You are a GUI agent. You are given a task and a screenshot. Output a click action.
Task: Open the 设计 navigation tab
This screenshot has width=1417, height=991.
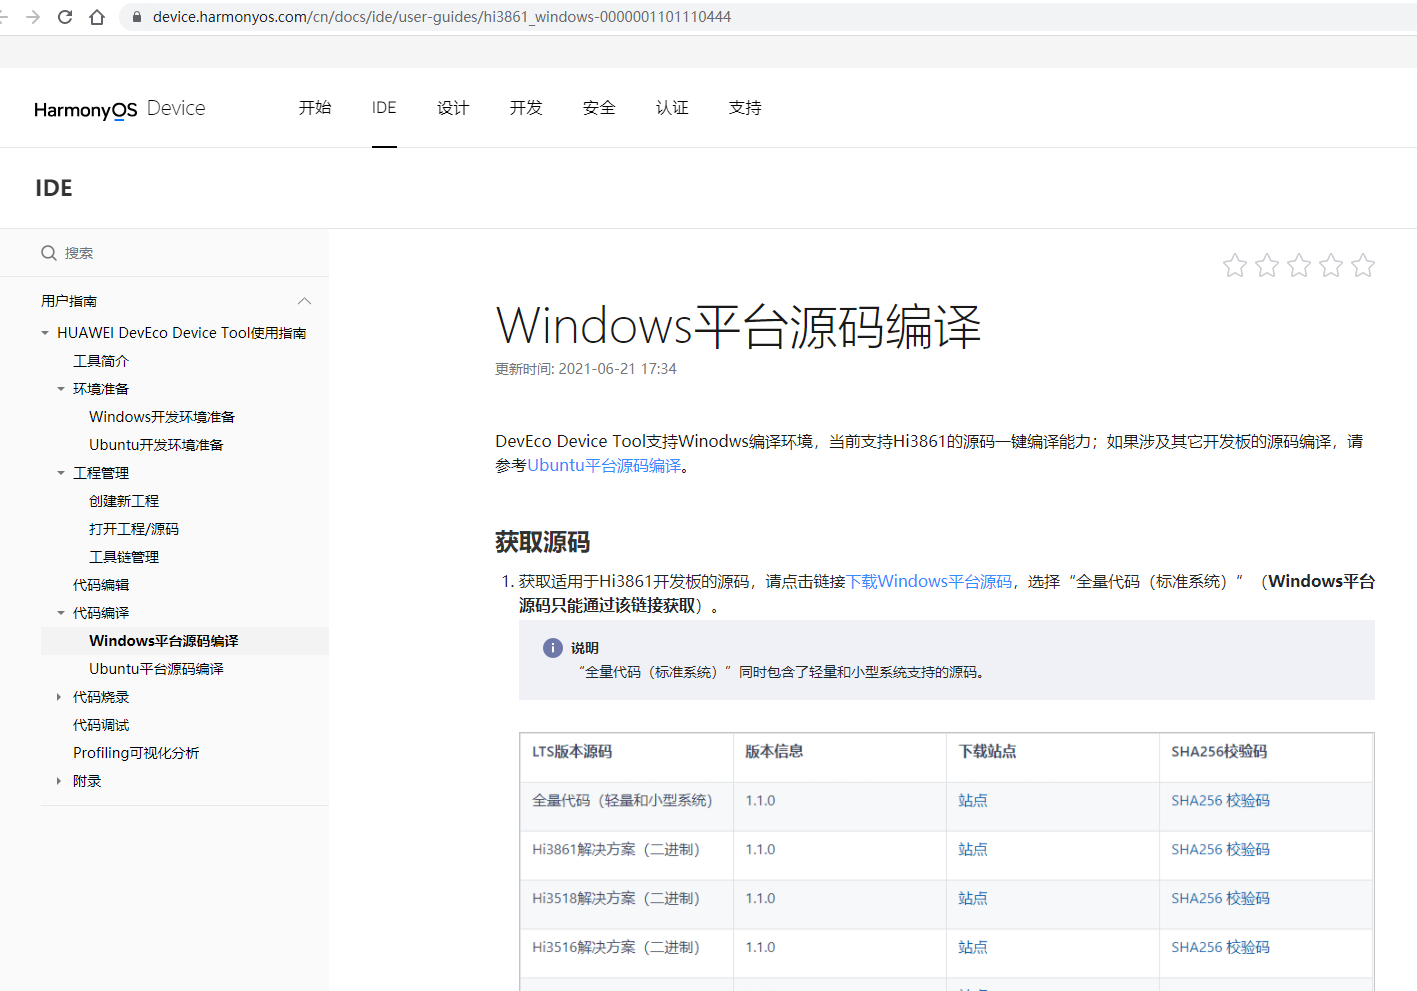(453, 108)
